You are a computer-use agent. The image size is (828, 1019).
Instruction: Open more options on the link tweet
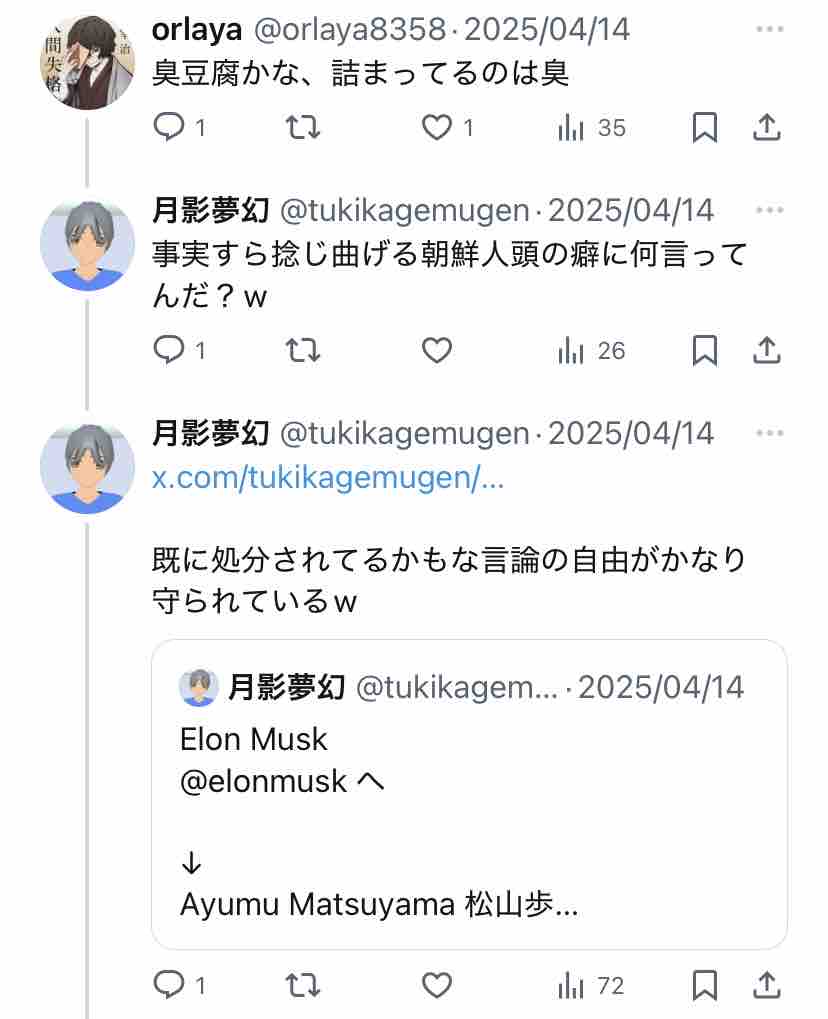tap(770, 433)
